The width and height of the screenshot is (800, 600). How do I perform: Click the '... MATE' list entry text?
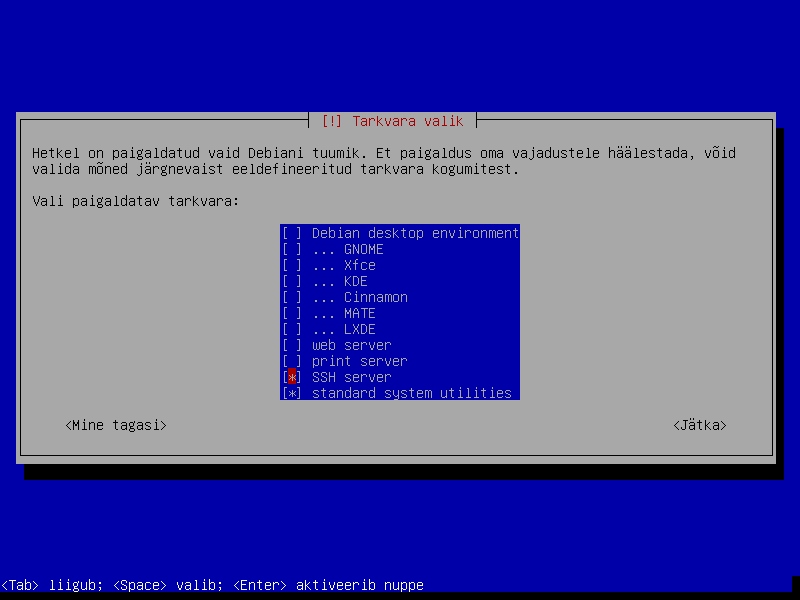pyautogui.click(x=344, y=313)
